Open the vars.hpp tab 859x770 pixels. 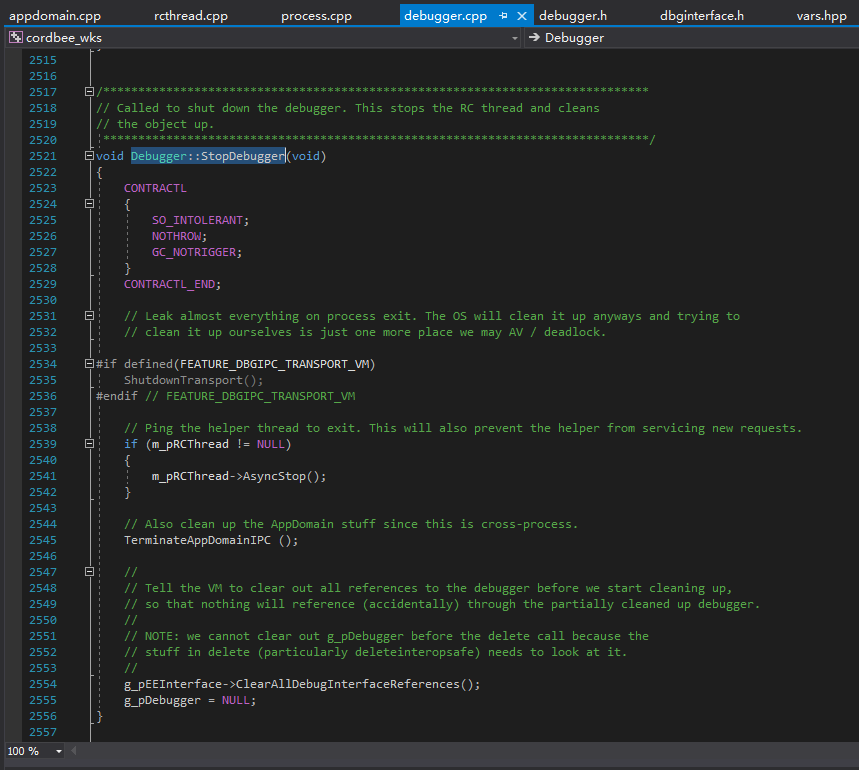pyautogui.click(x=821, y=16)
